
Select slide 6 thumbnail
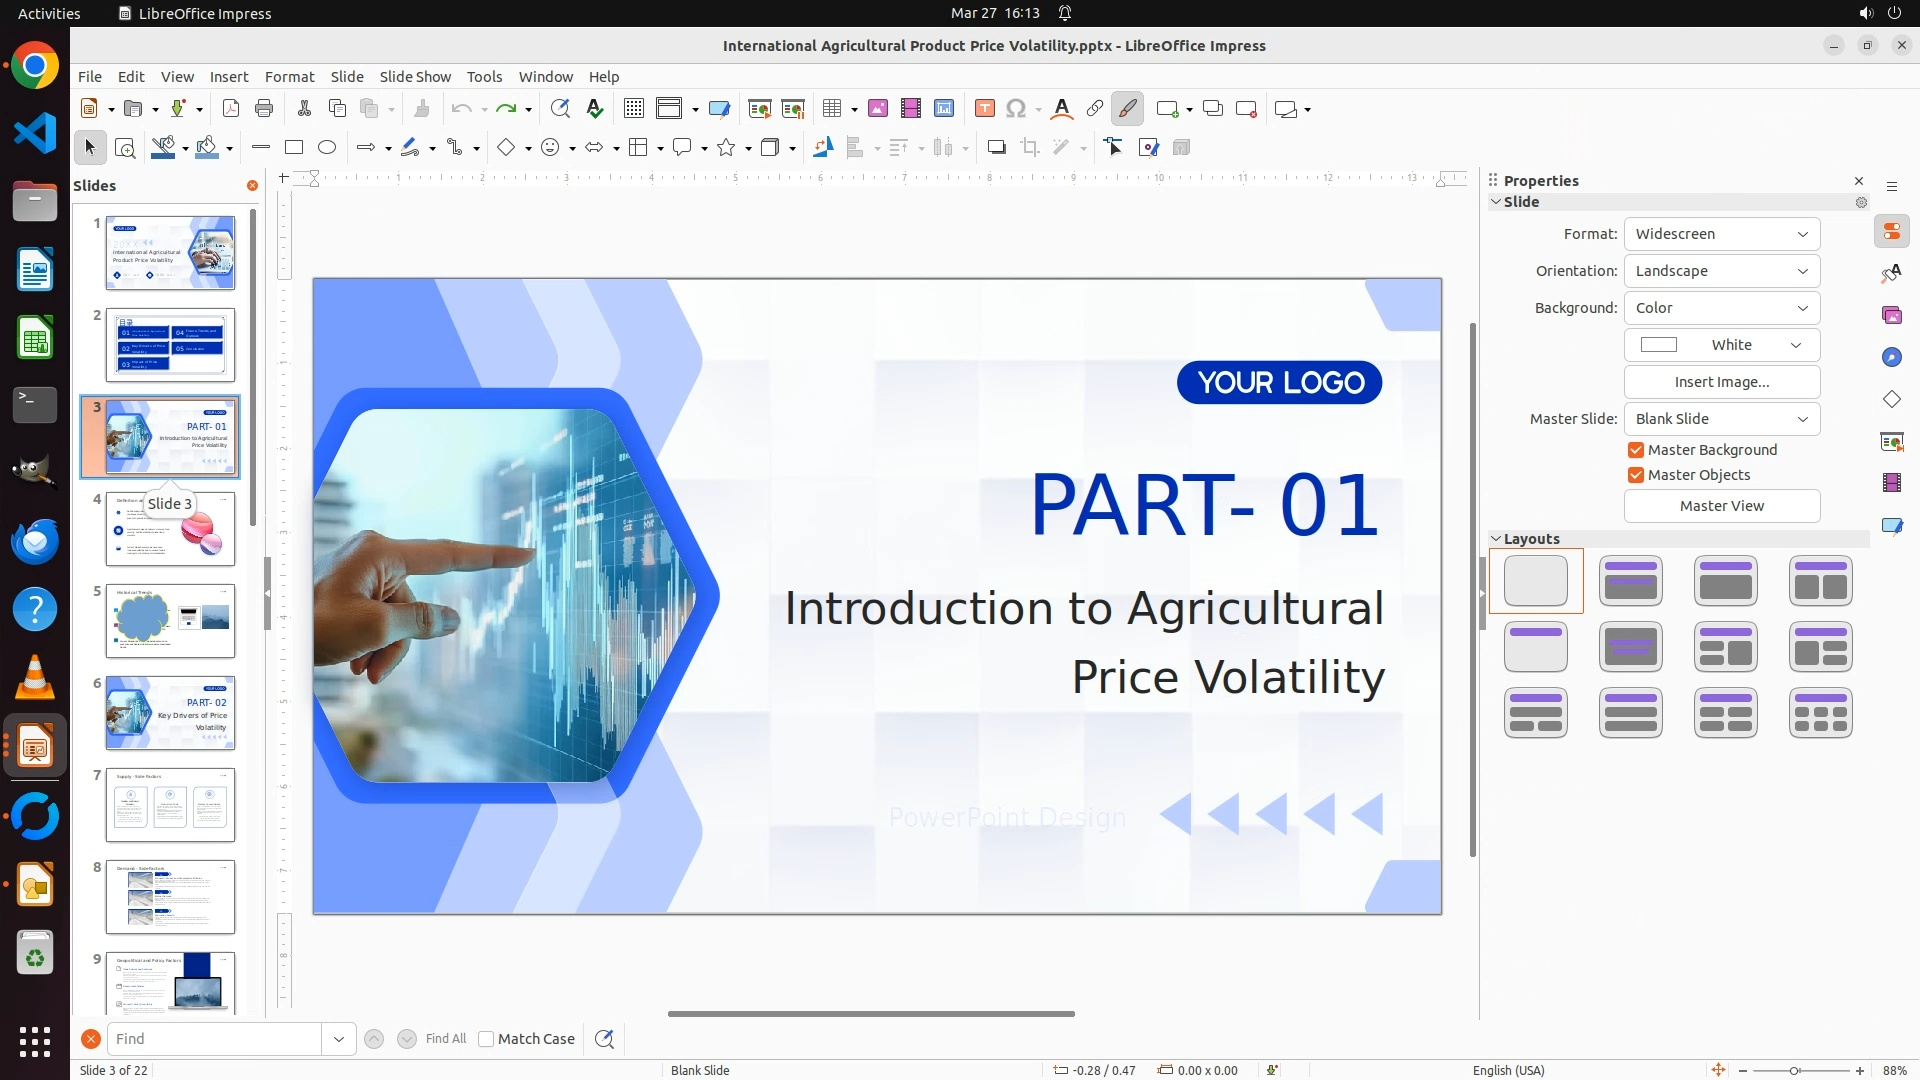point(170,713)
